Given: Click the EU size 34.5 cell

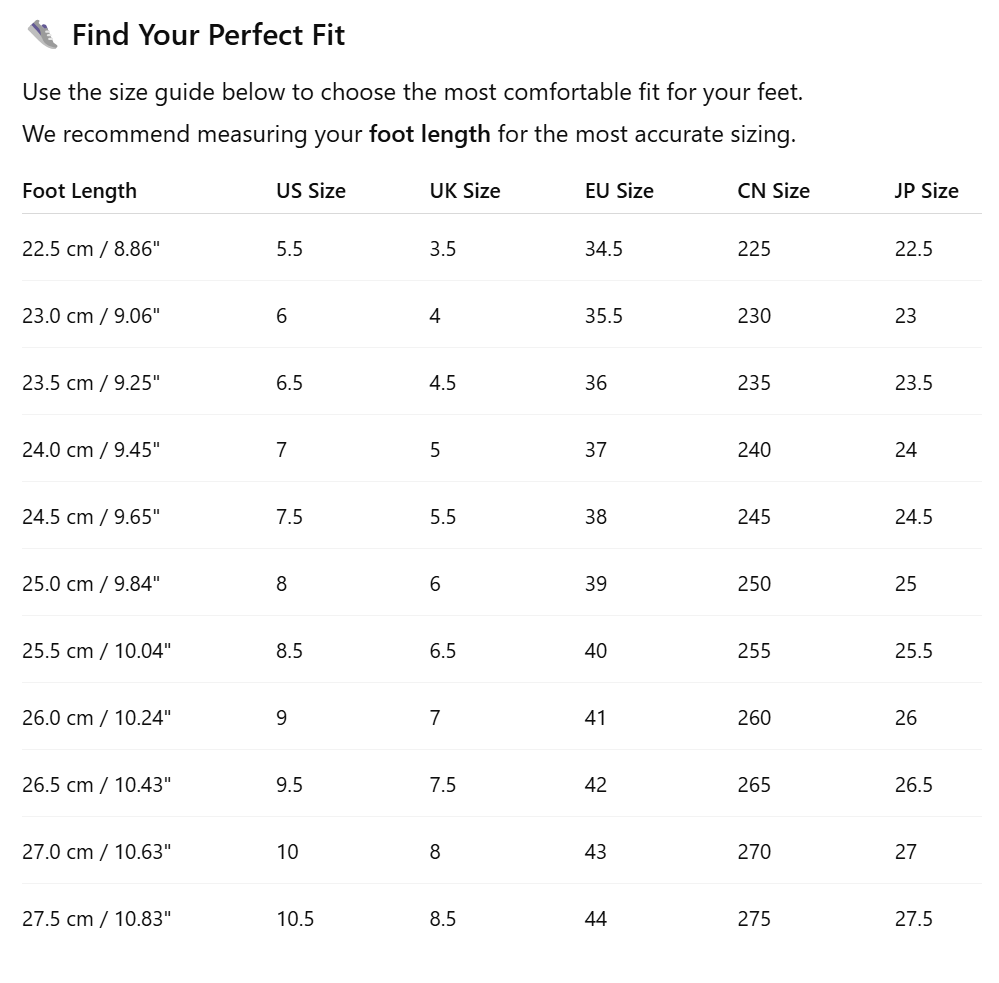Looking at the screenshot, I should pyautogui.click(x=604, y=248).
